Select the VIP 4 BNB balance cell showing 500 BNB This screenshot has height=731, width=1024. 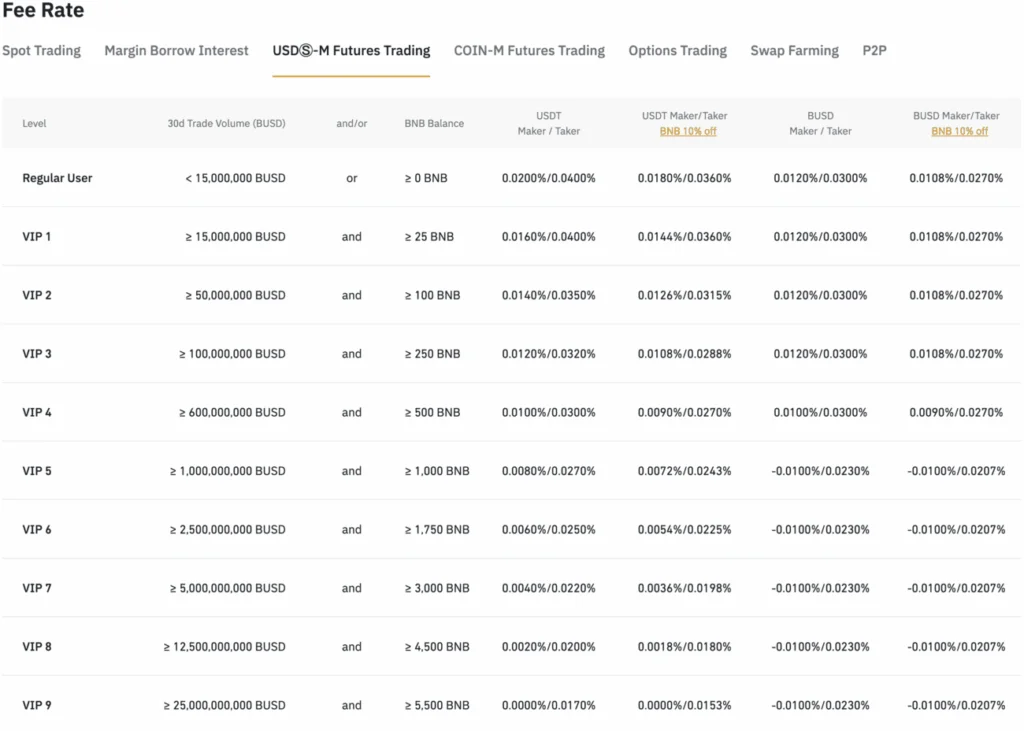pyautogui.click(x=434, y=412)
